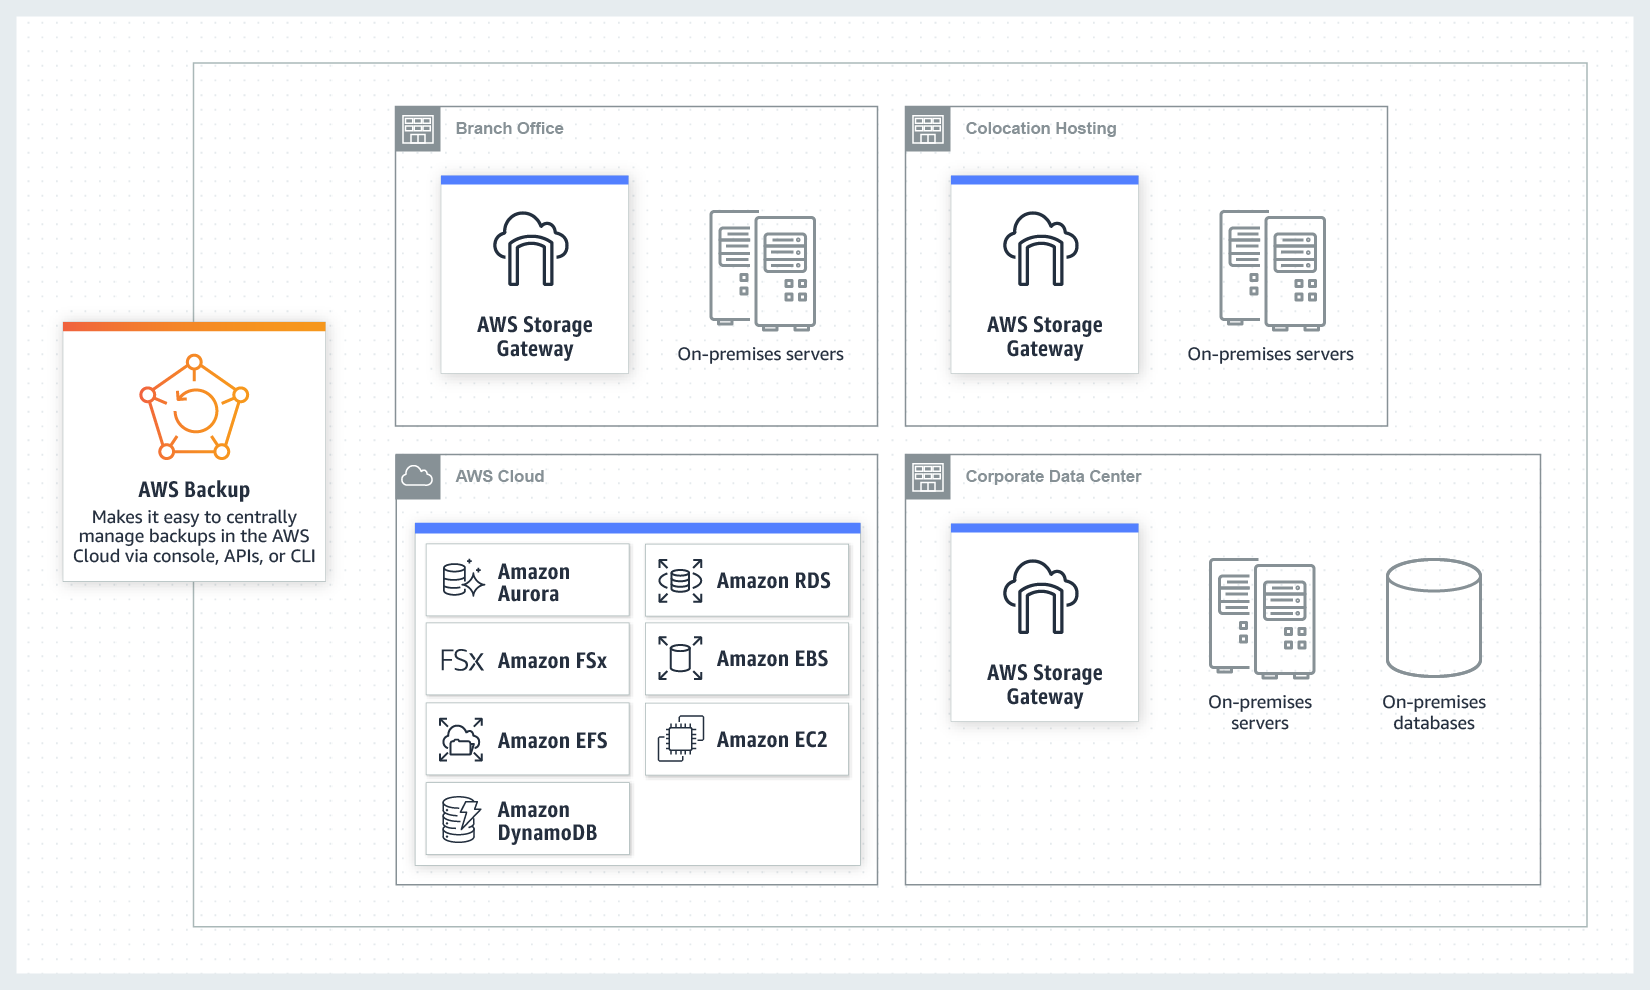Click the AWS Cloud cloud icon

coord(418,477)
